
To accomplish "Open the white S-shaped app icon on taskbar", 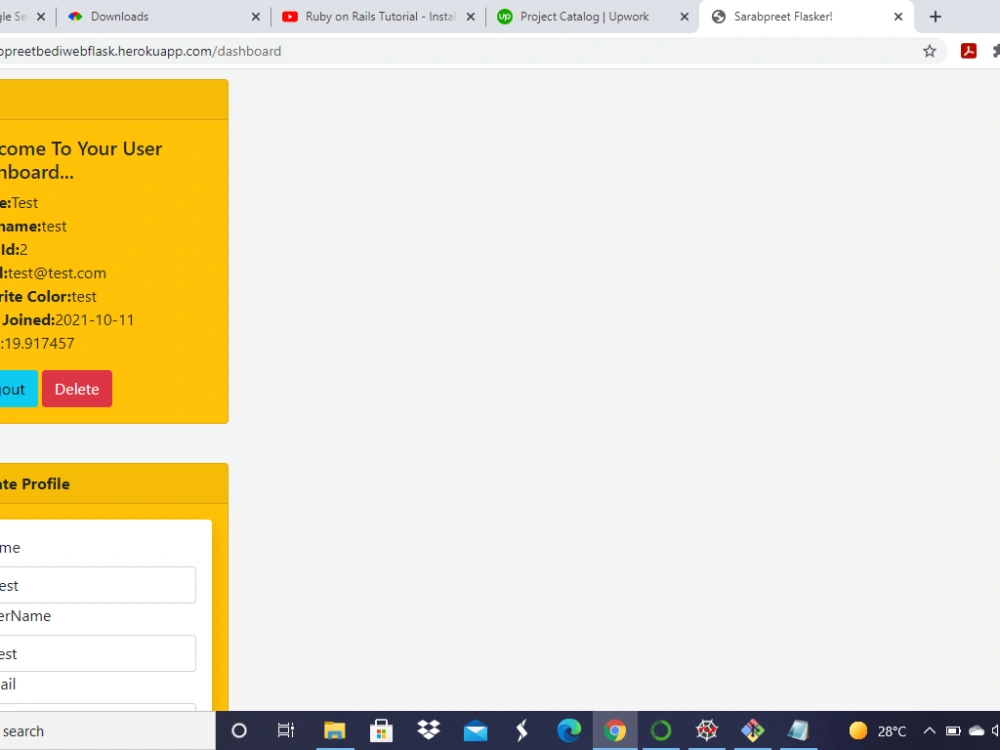I will 522,731.
